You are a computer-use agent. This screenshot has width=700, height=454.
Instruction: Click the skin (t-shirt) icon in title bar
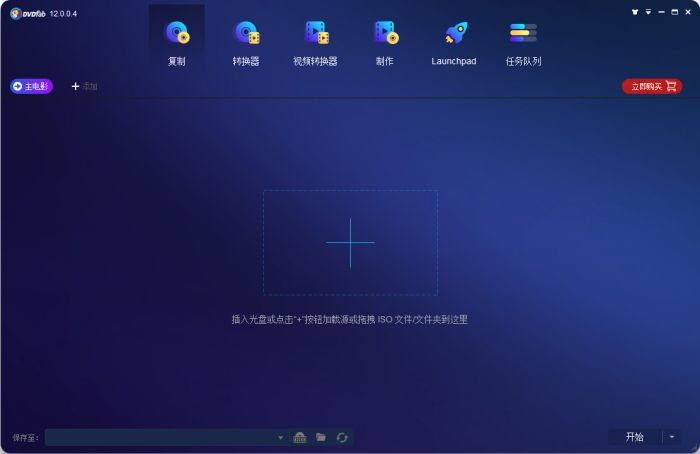click(x=634, y=12)
